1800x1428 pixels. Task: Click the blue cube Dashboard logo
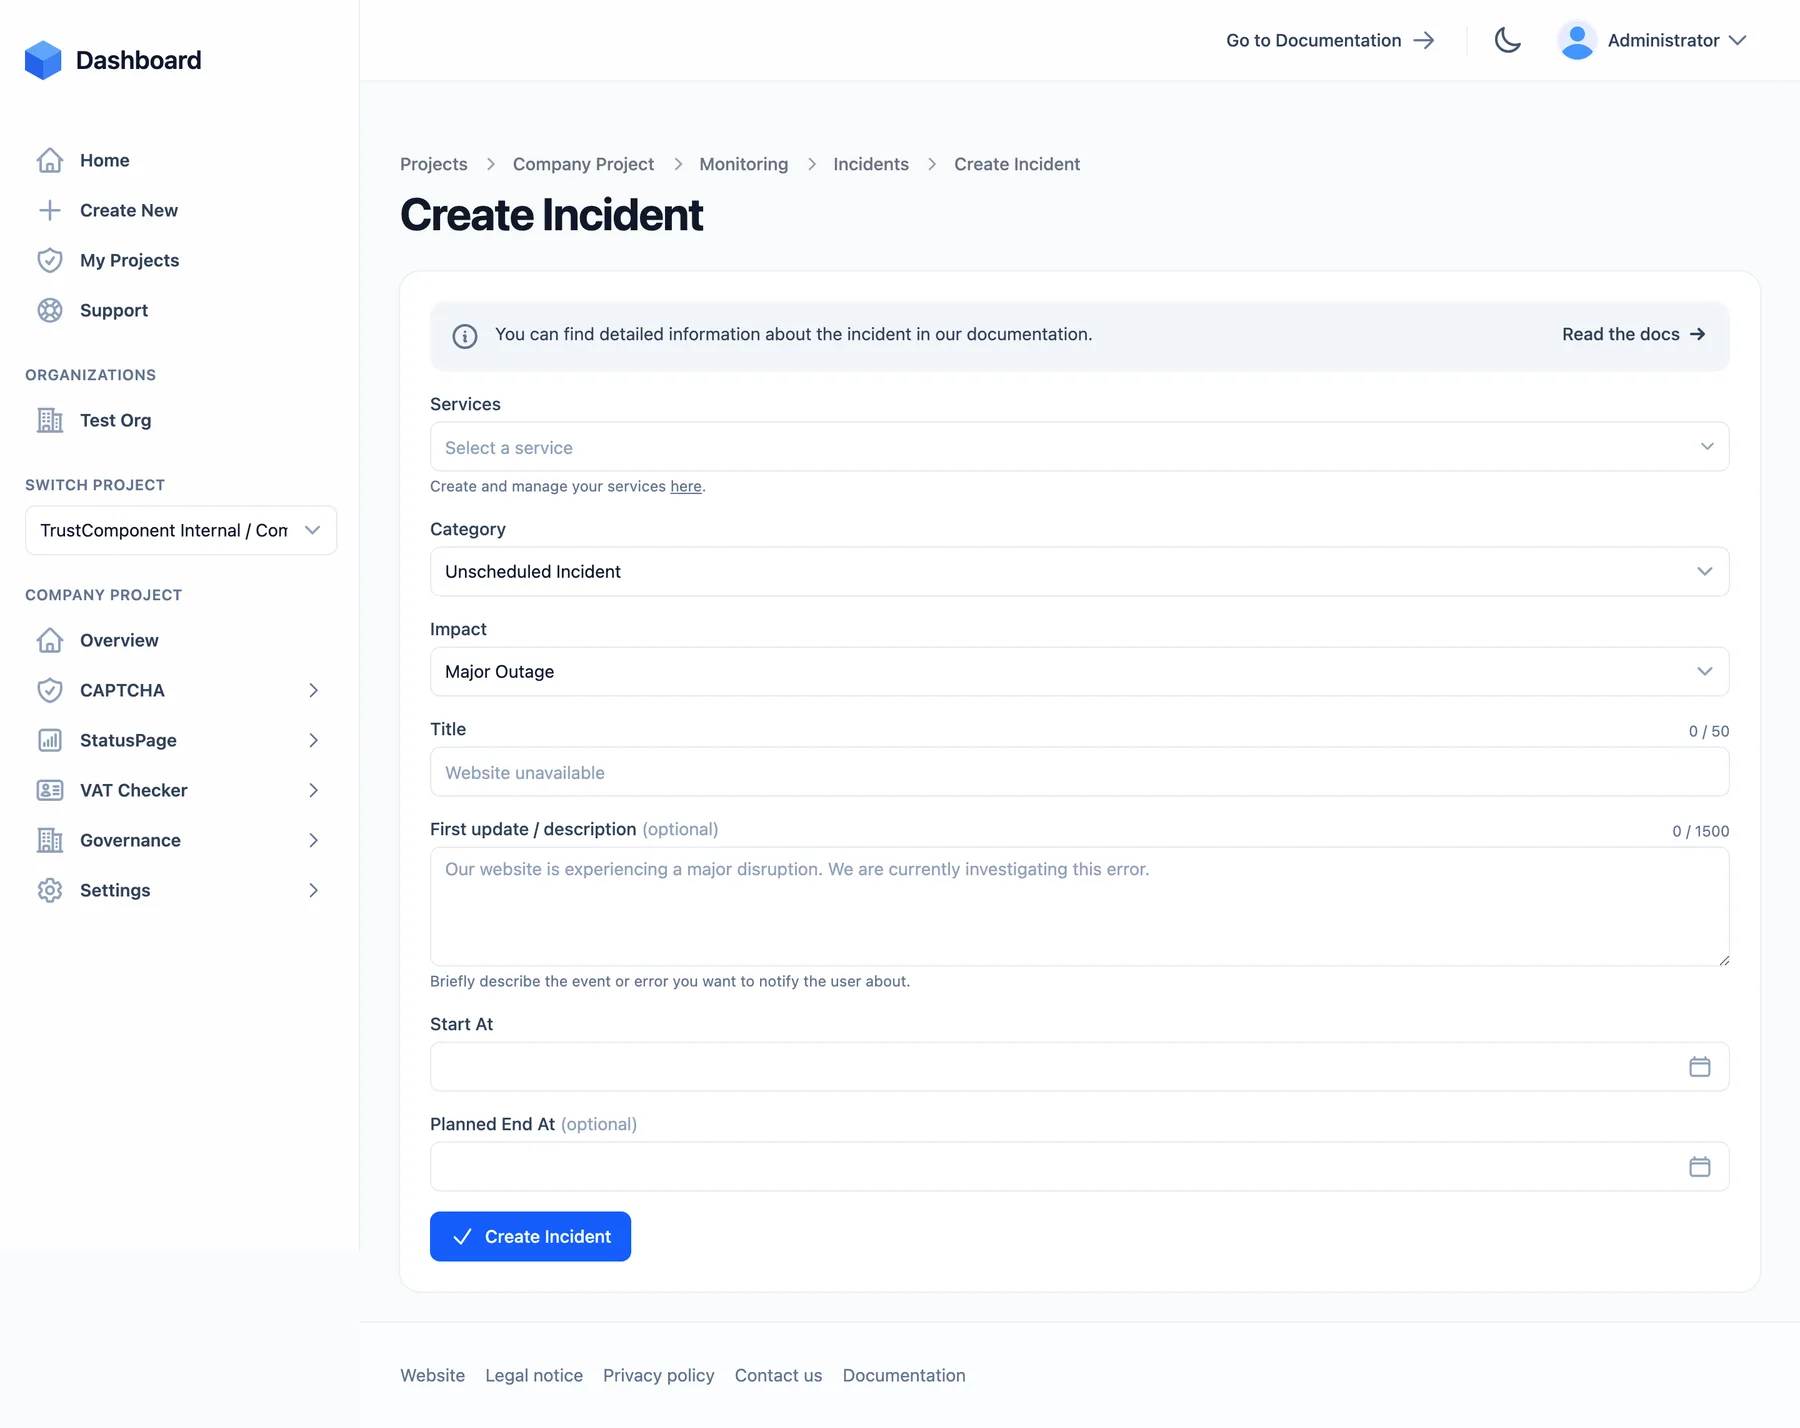(x=43, y=60)
